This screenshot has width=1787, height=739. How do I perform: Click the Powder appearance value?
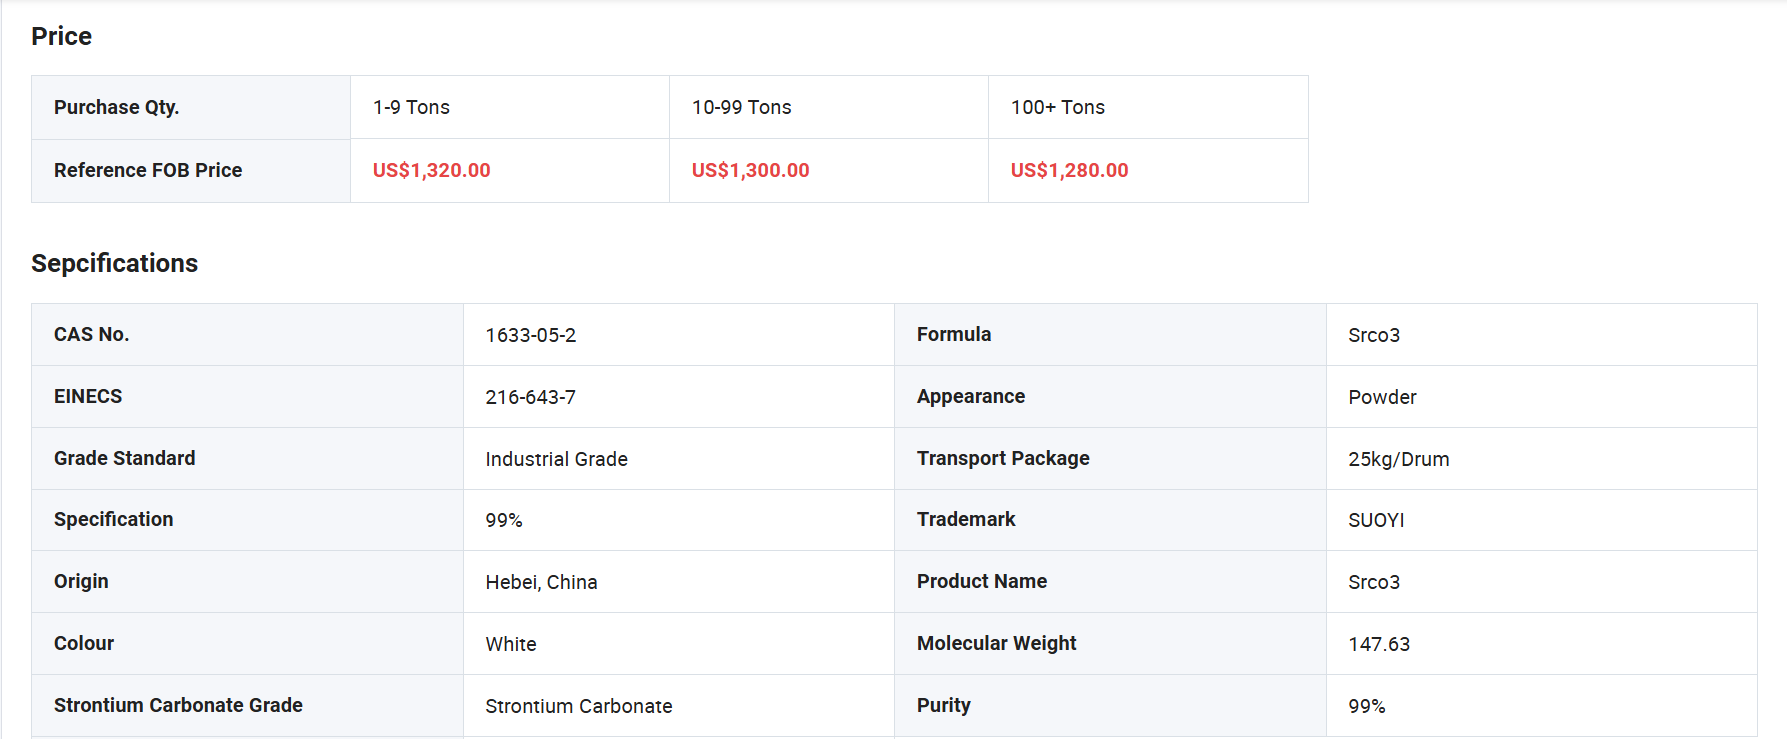click(x=1382, y=398)
